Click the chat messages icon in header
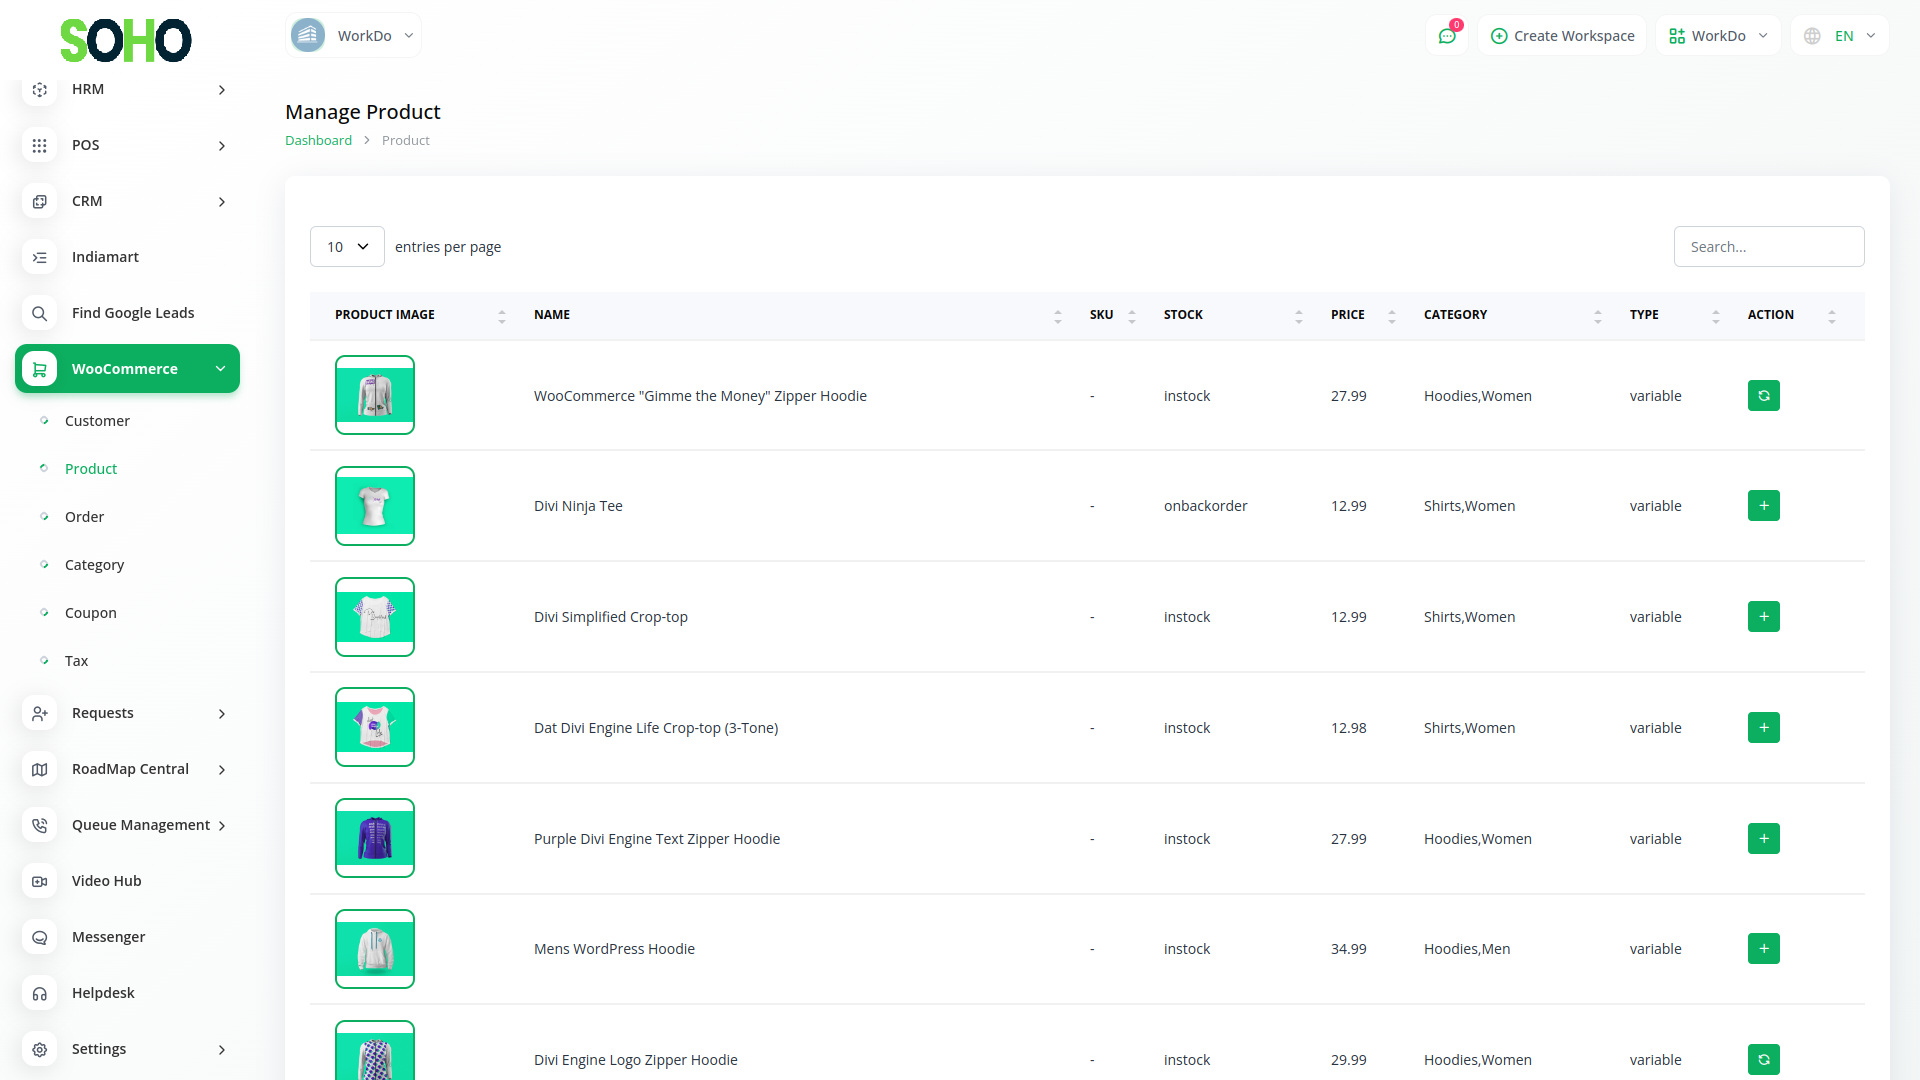This screenshot has height=1080, width=1920. [x=1446, y=36]
